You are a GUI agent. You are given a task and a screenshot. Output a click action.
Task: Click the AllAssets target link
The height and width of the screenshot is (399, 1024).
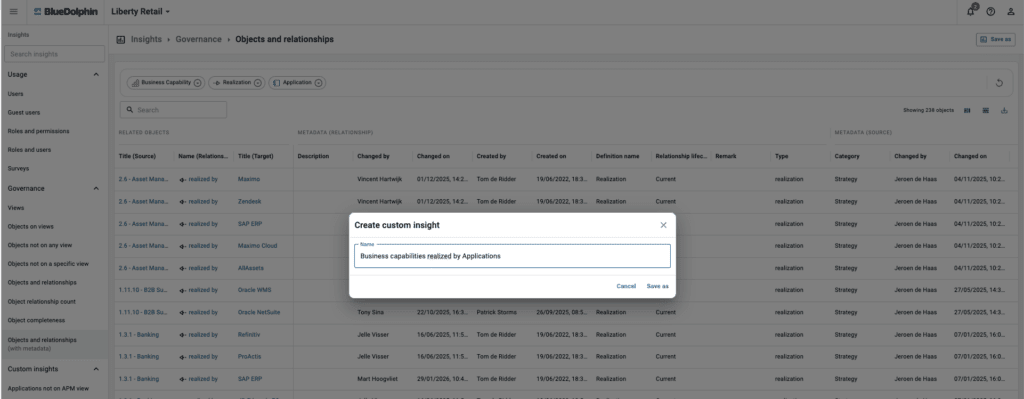point(251,268)
